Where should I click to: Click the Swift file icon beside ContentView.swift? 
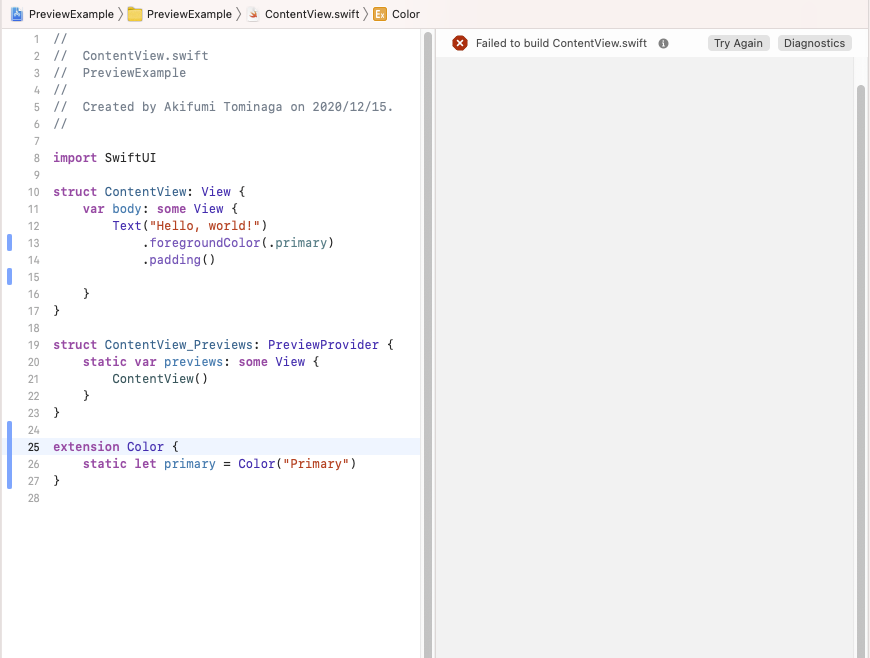point(253,14)
